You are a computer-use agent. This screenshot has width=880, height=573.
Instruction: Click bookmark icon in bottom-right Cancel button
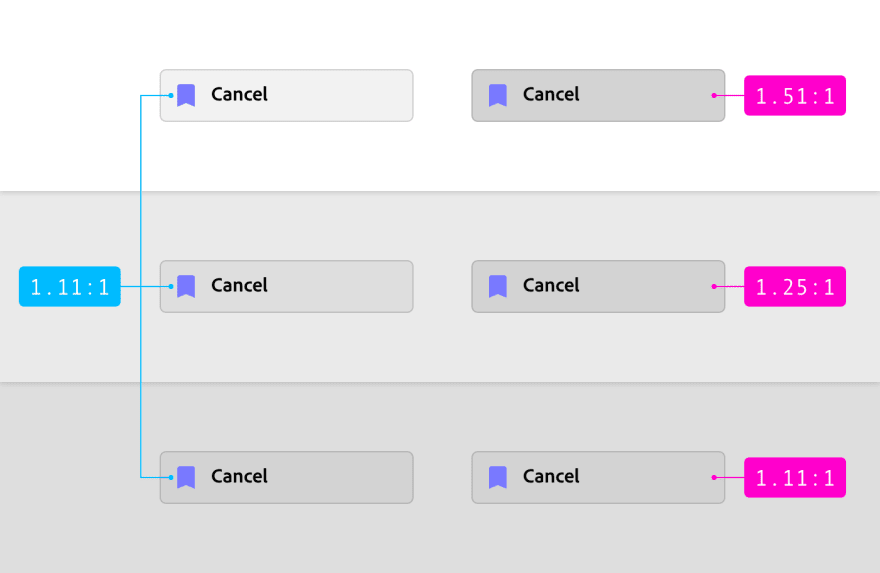click(x=498, y=477)
